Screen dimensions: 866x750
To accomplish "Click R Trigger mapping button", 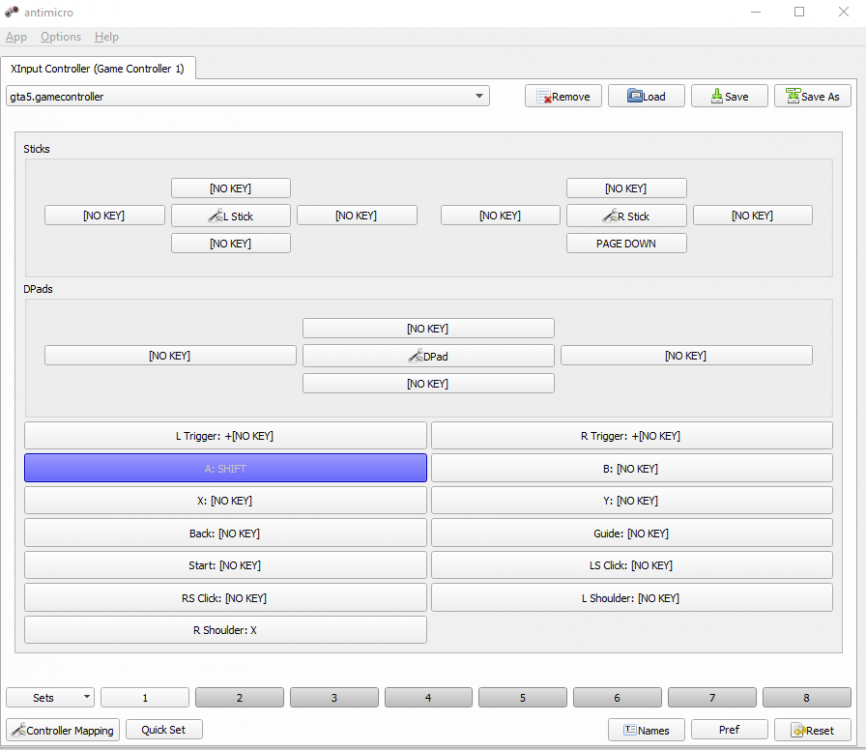I will coord(631,436).
